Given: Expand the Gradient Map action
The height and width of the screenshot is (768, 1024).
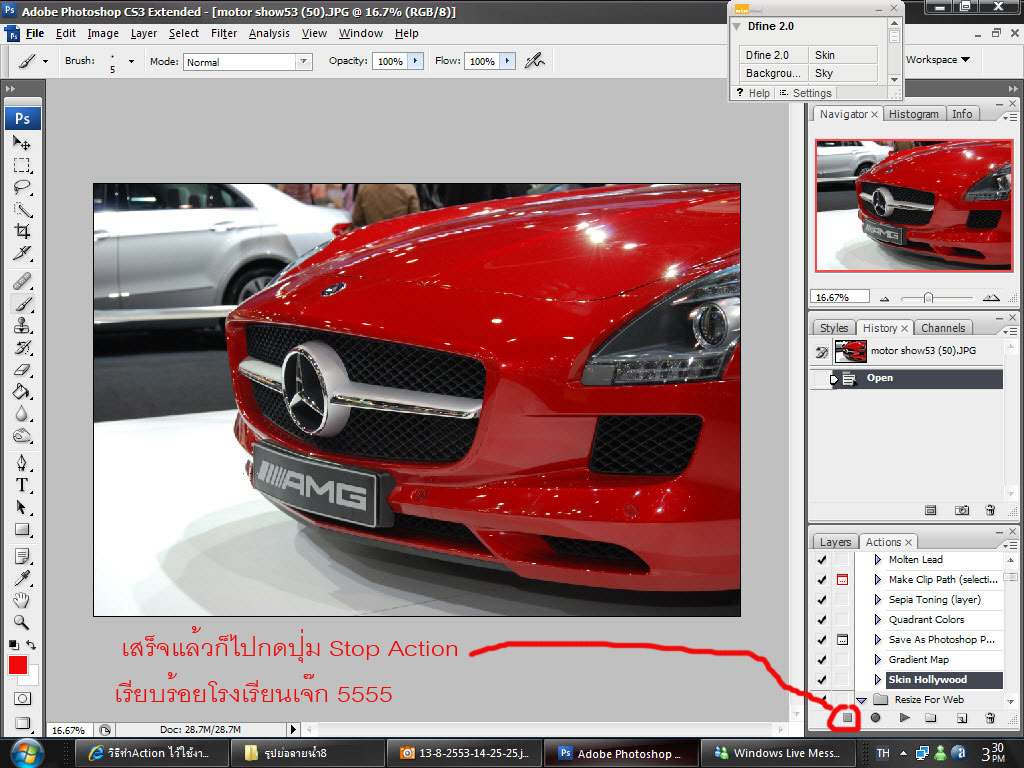Looking at the screenshot, I should (878, 660).
